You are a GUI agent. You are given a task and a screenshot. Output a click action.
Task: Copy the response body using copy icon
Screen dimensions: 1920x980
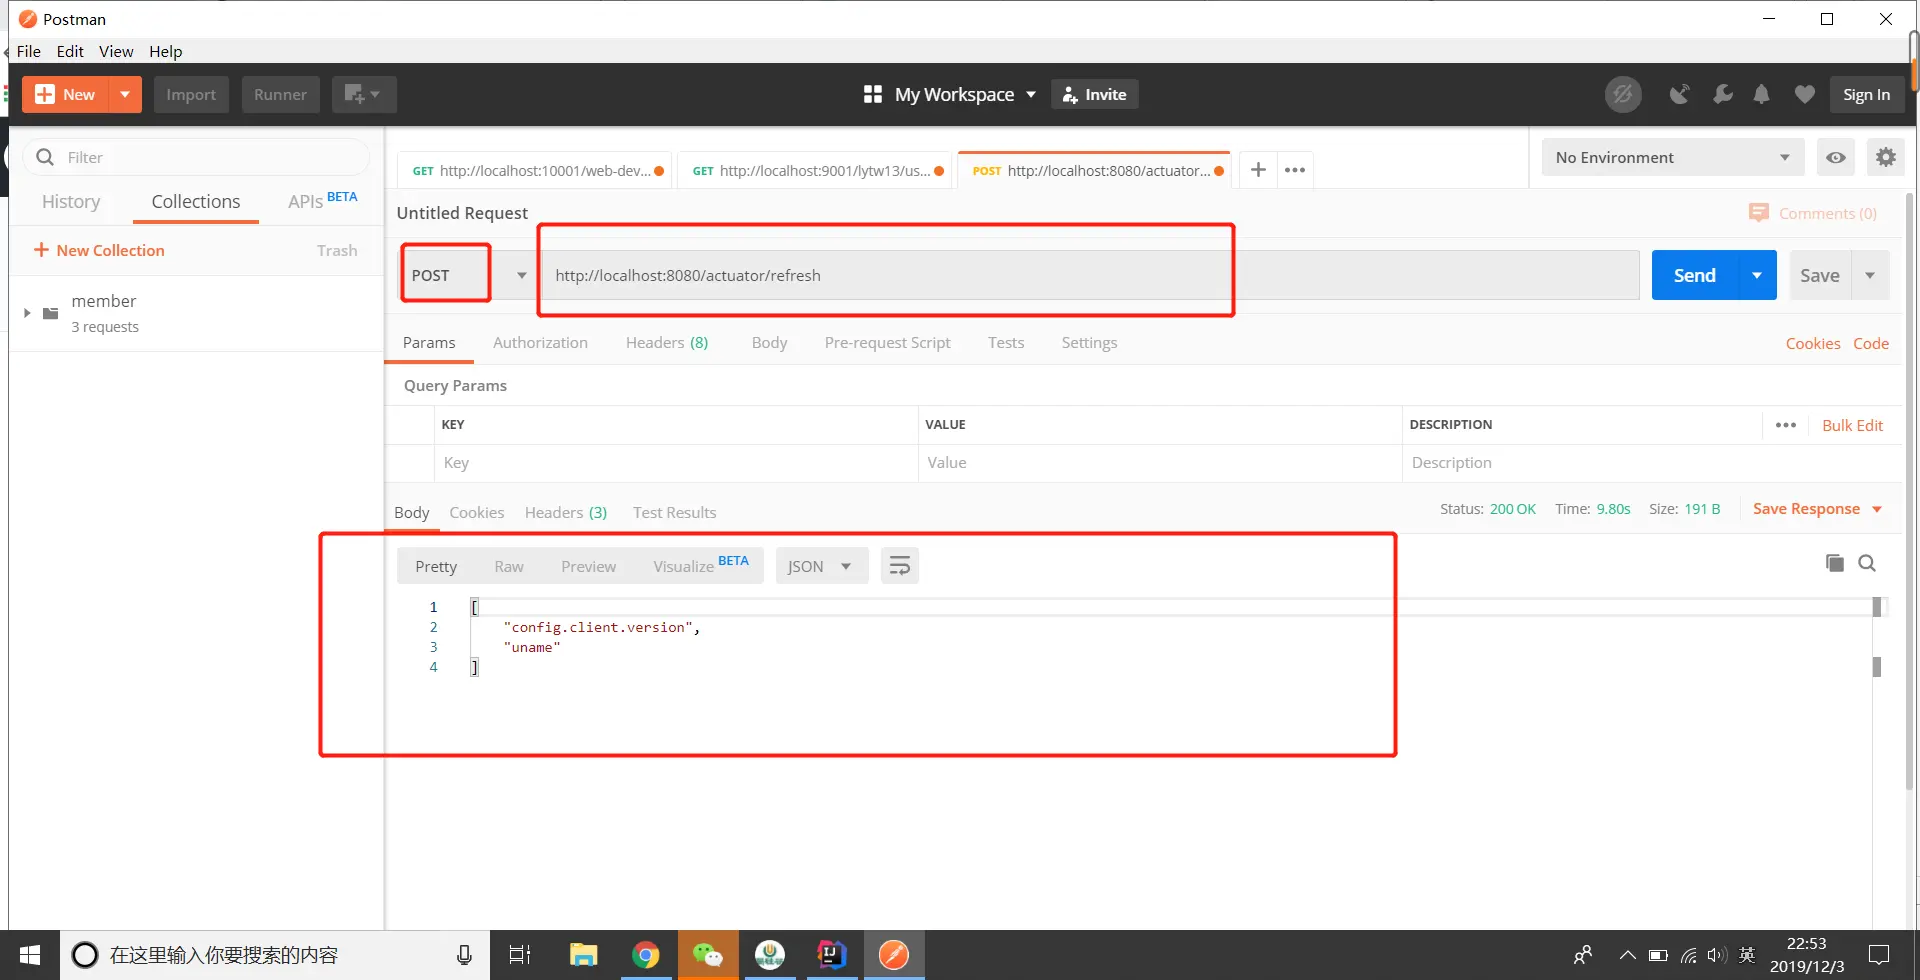[1835, 562]
